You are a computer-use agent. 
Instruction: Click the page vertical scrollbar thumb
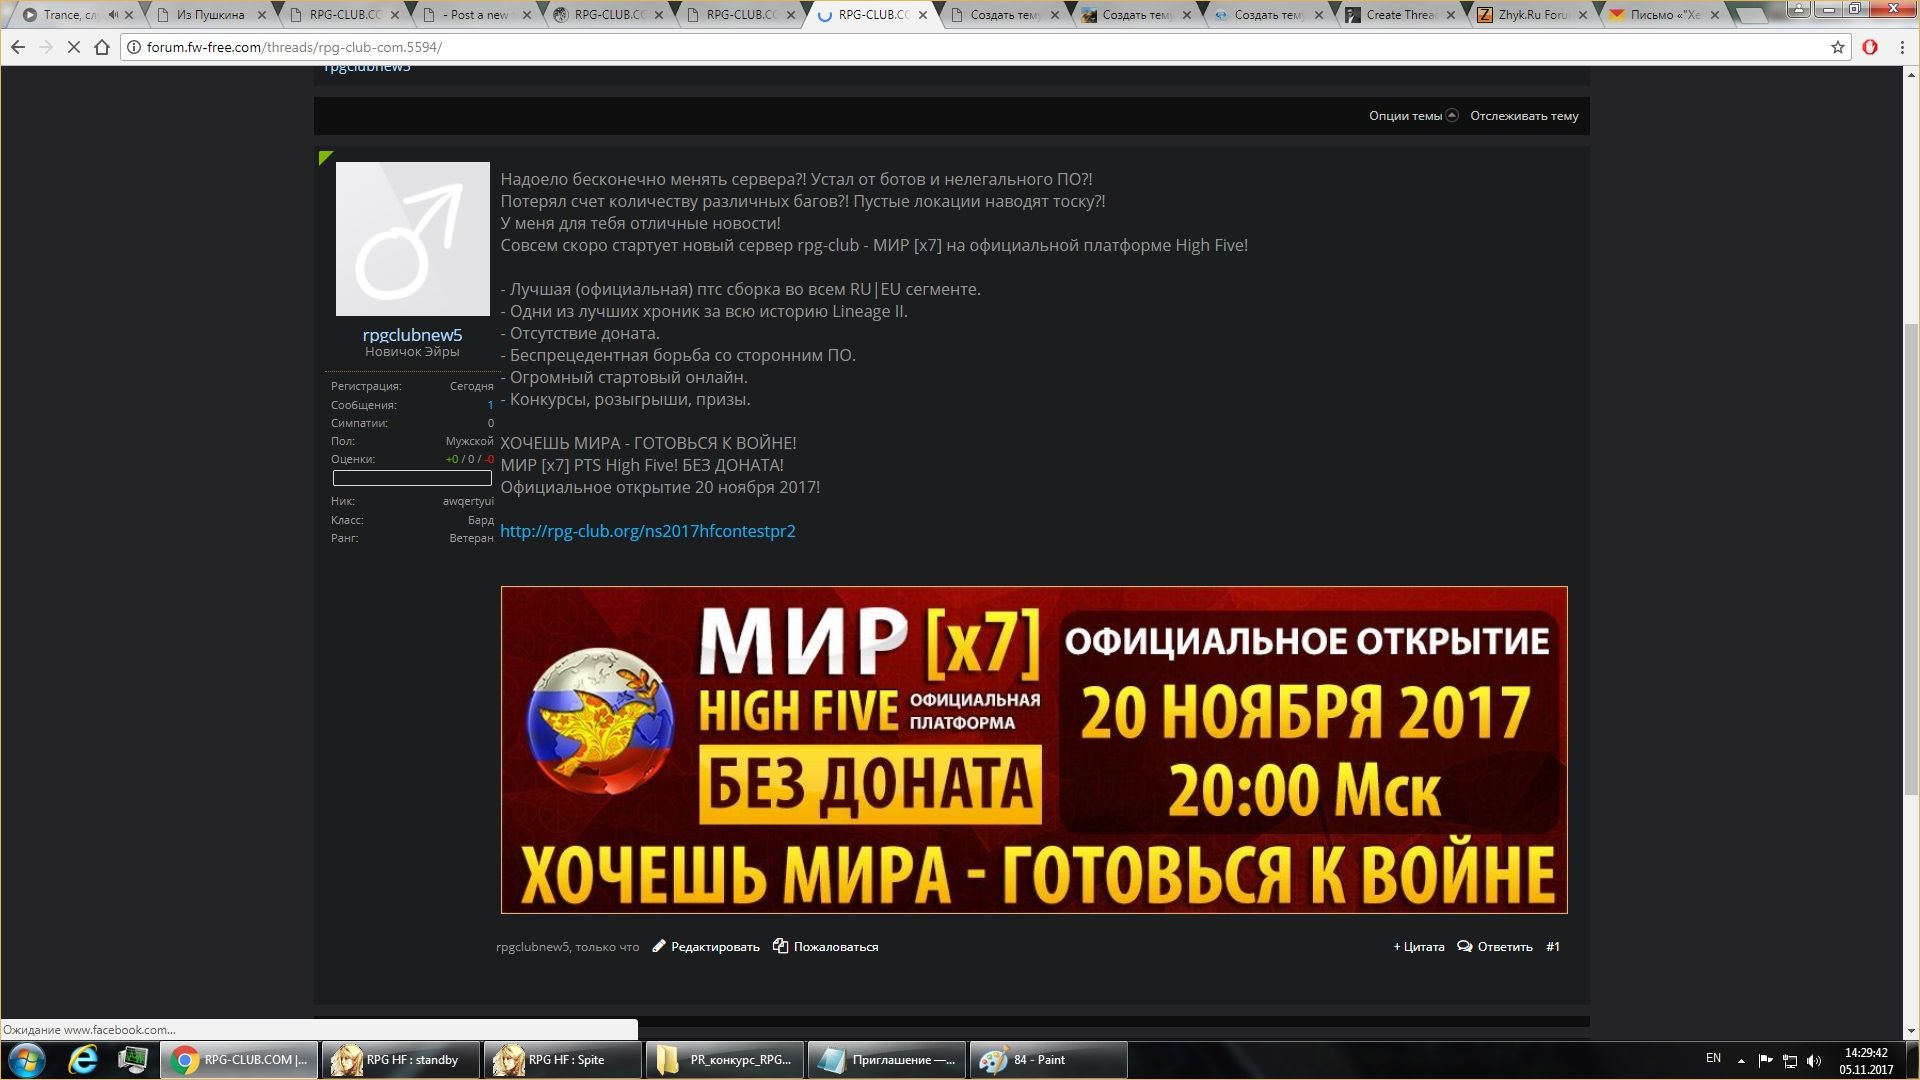[x=1911, y=560]
